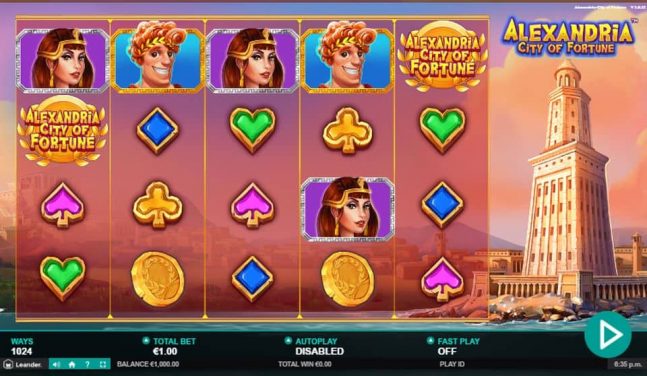Spin the reels with the play button

click(x=608, y=334)
